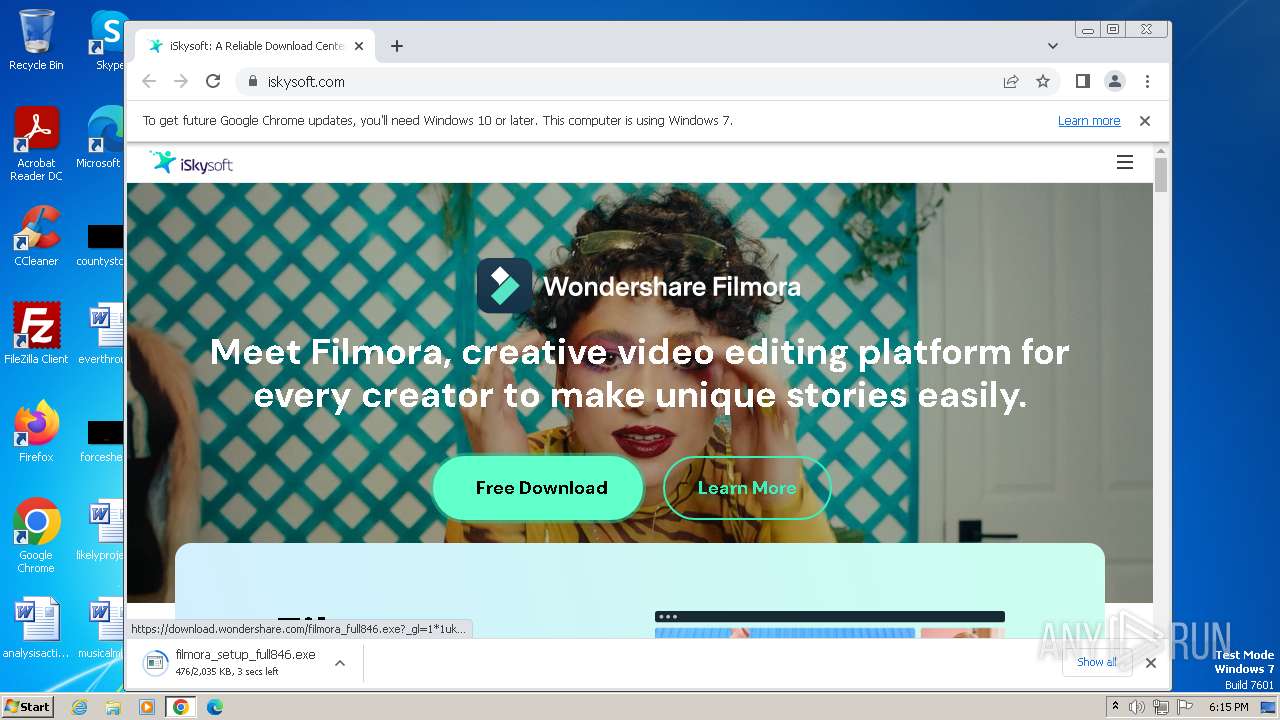Viewport: 1280px width, 720px height.
Task: Open Windows Media Player from taskbar
Action: point(147,707)
